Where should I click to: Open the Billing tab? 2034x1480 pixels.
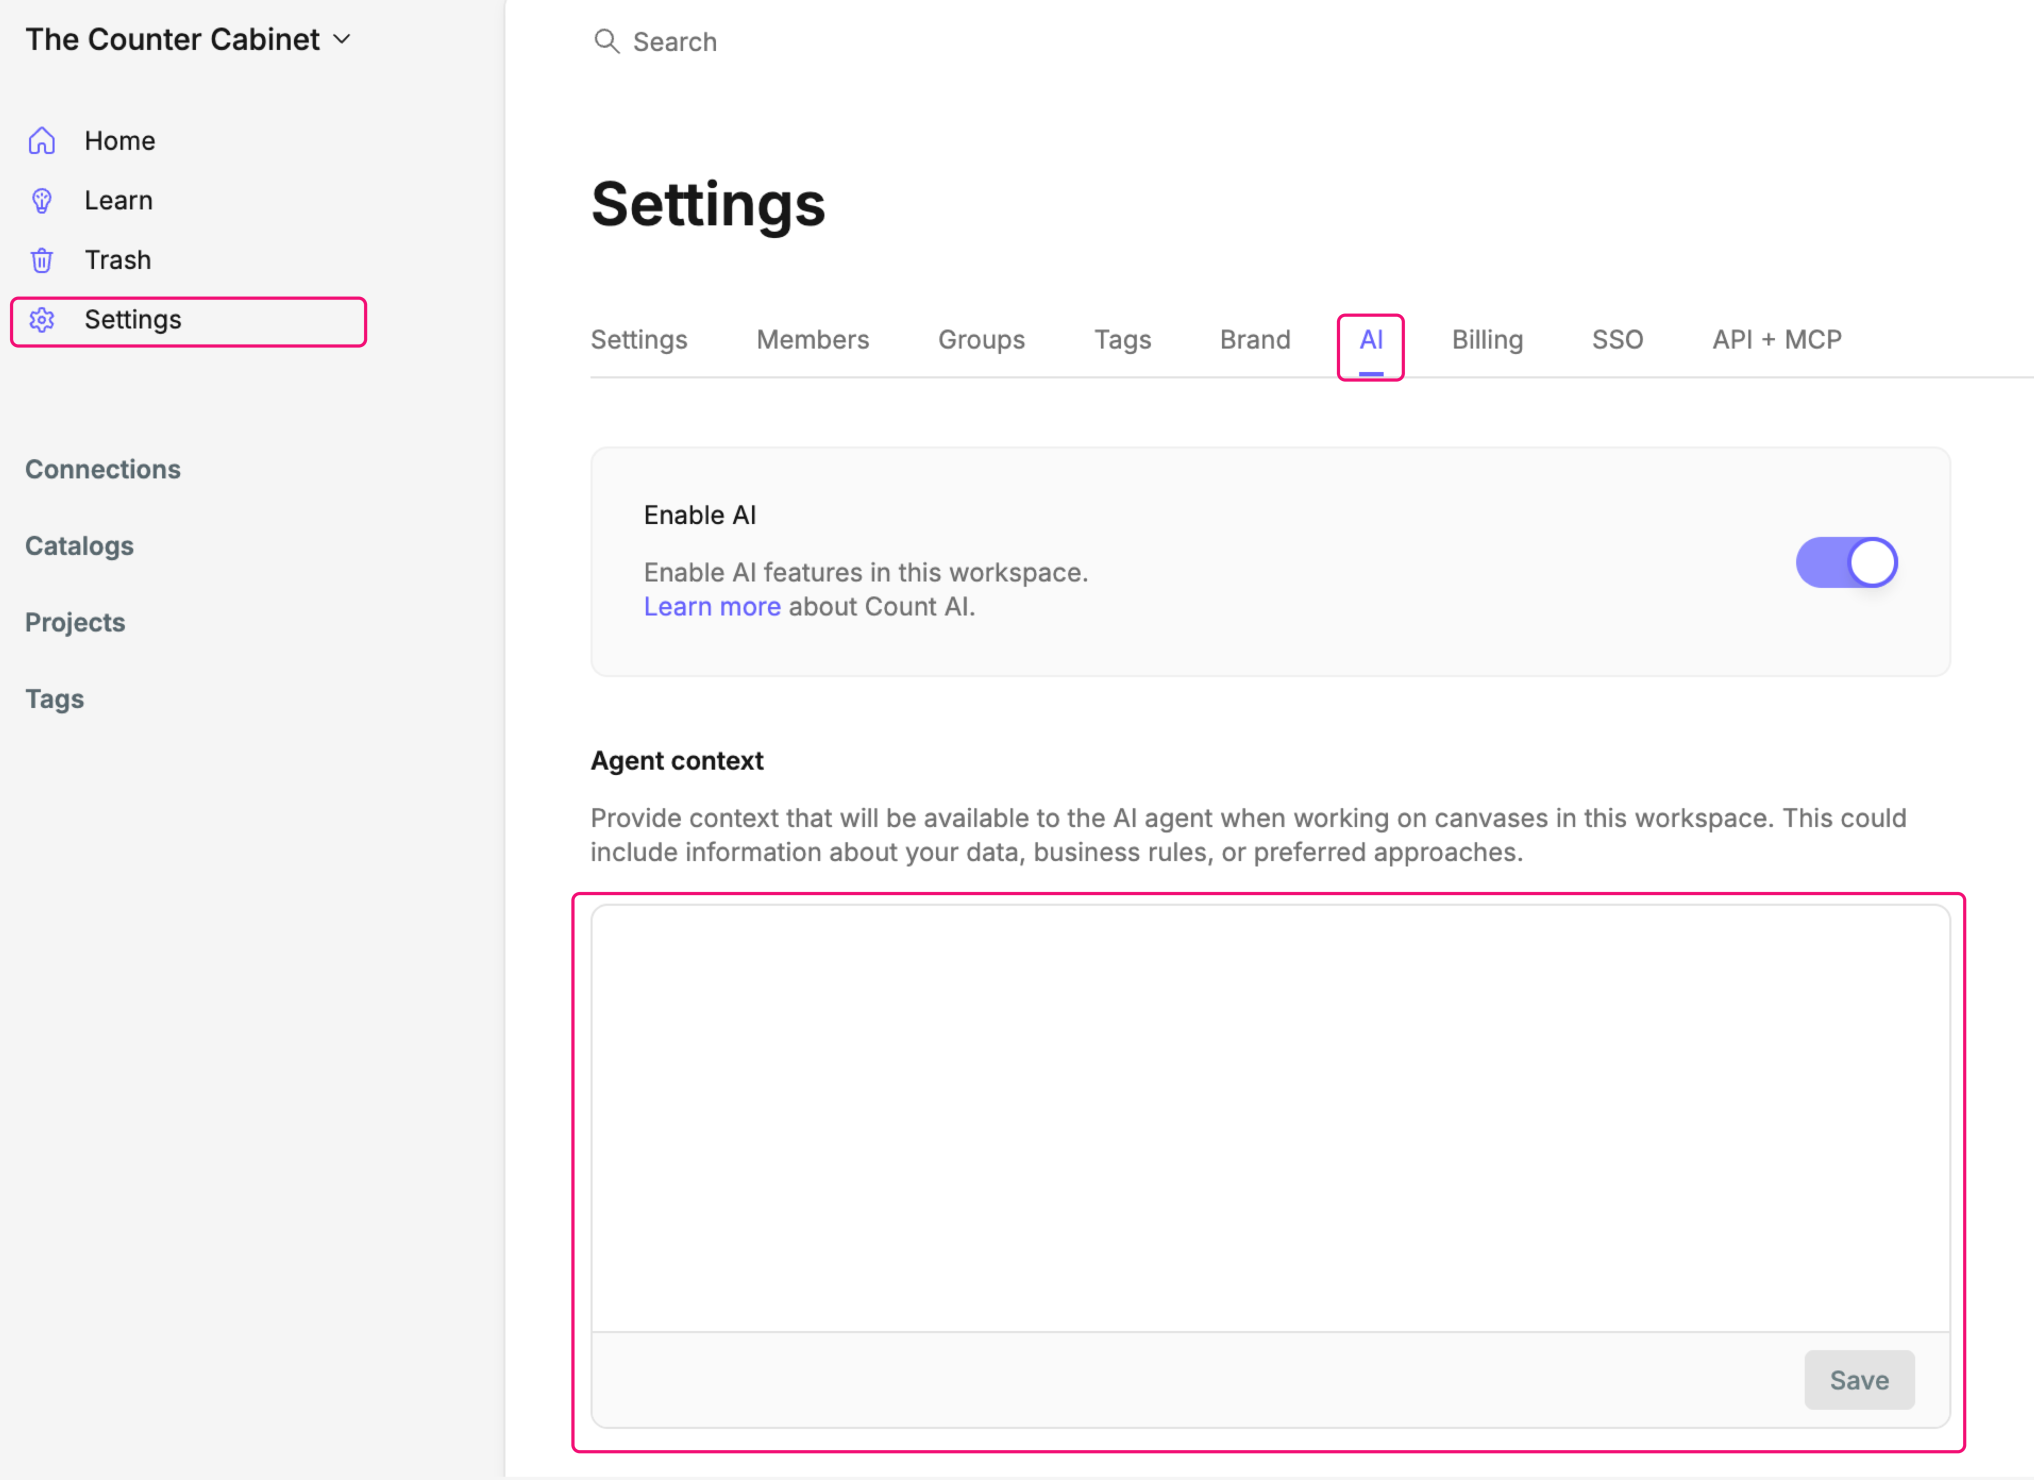pyautogui.click(x=1487, y=340)
